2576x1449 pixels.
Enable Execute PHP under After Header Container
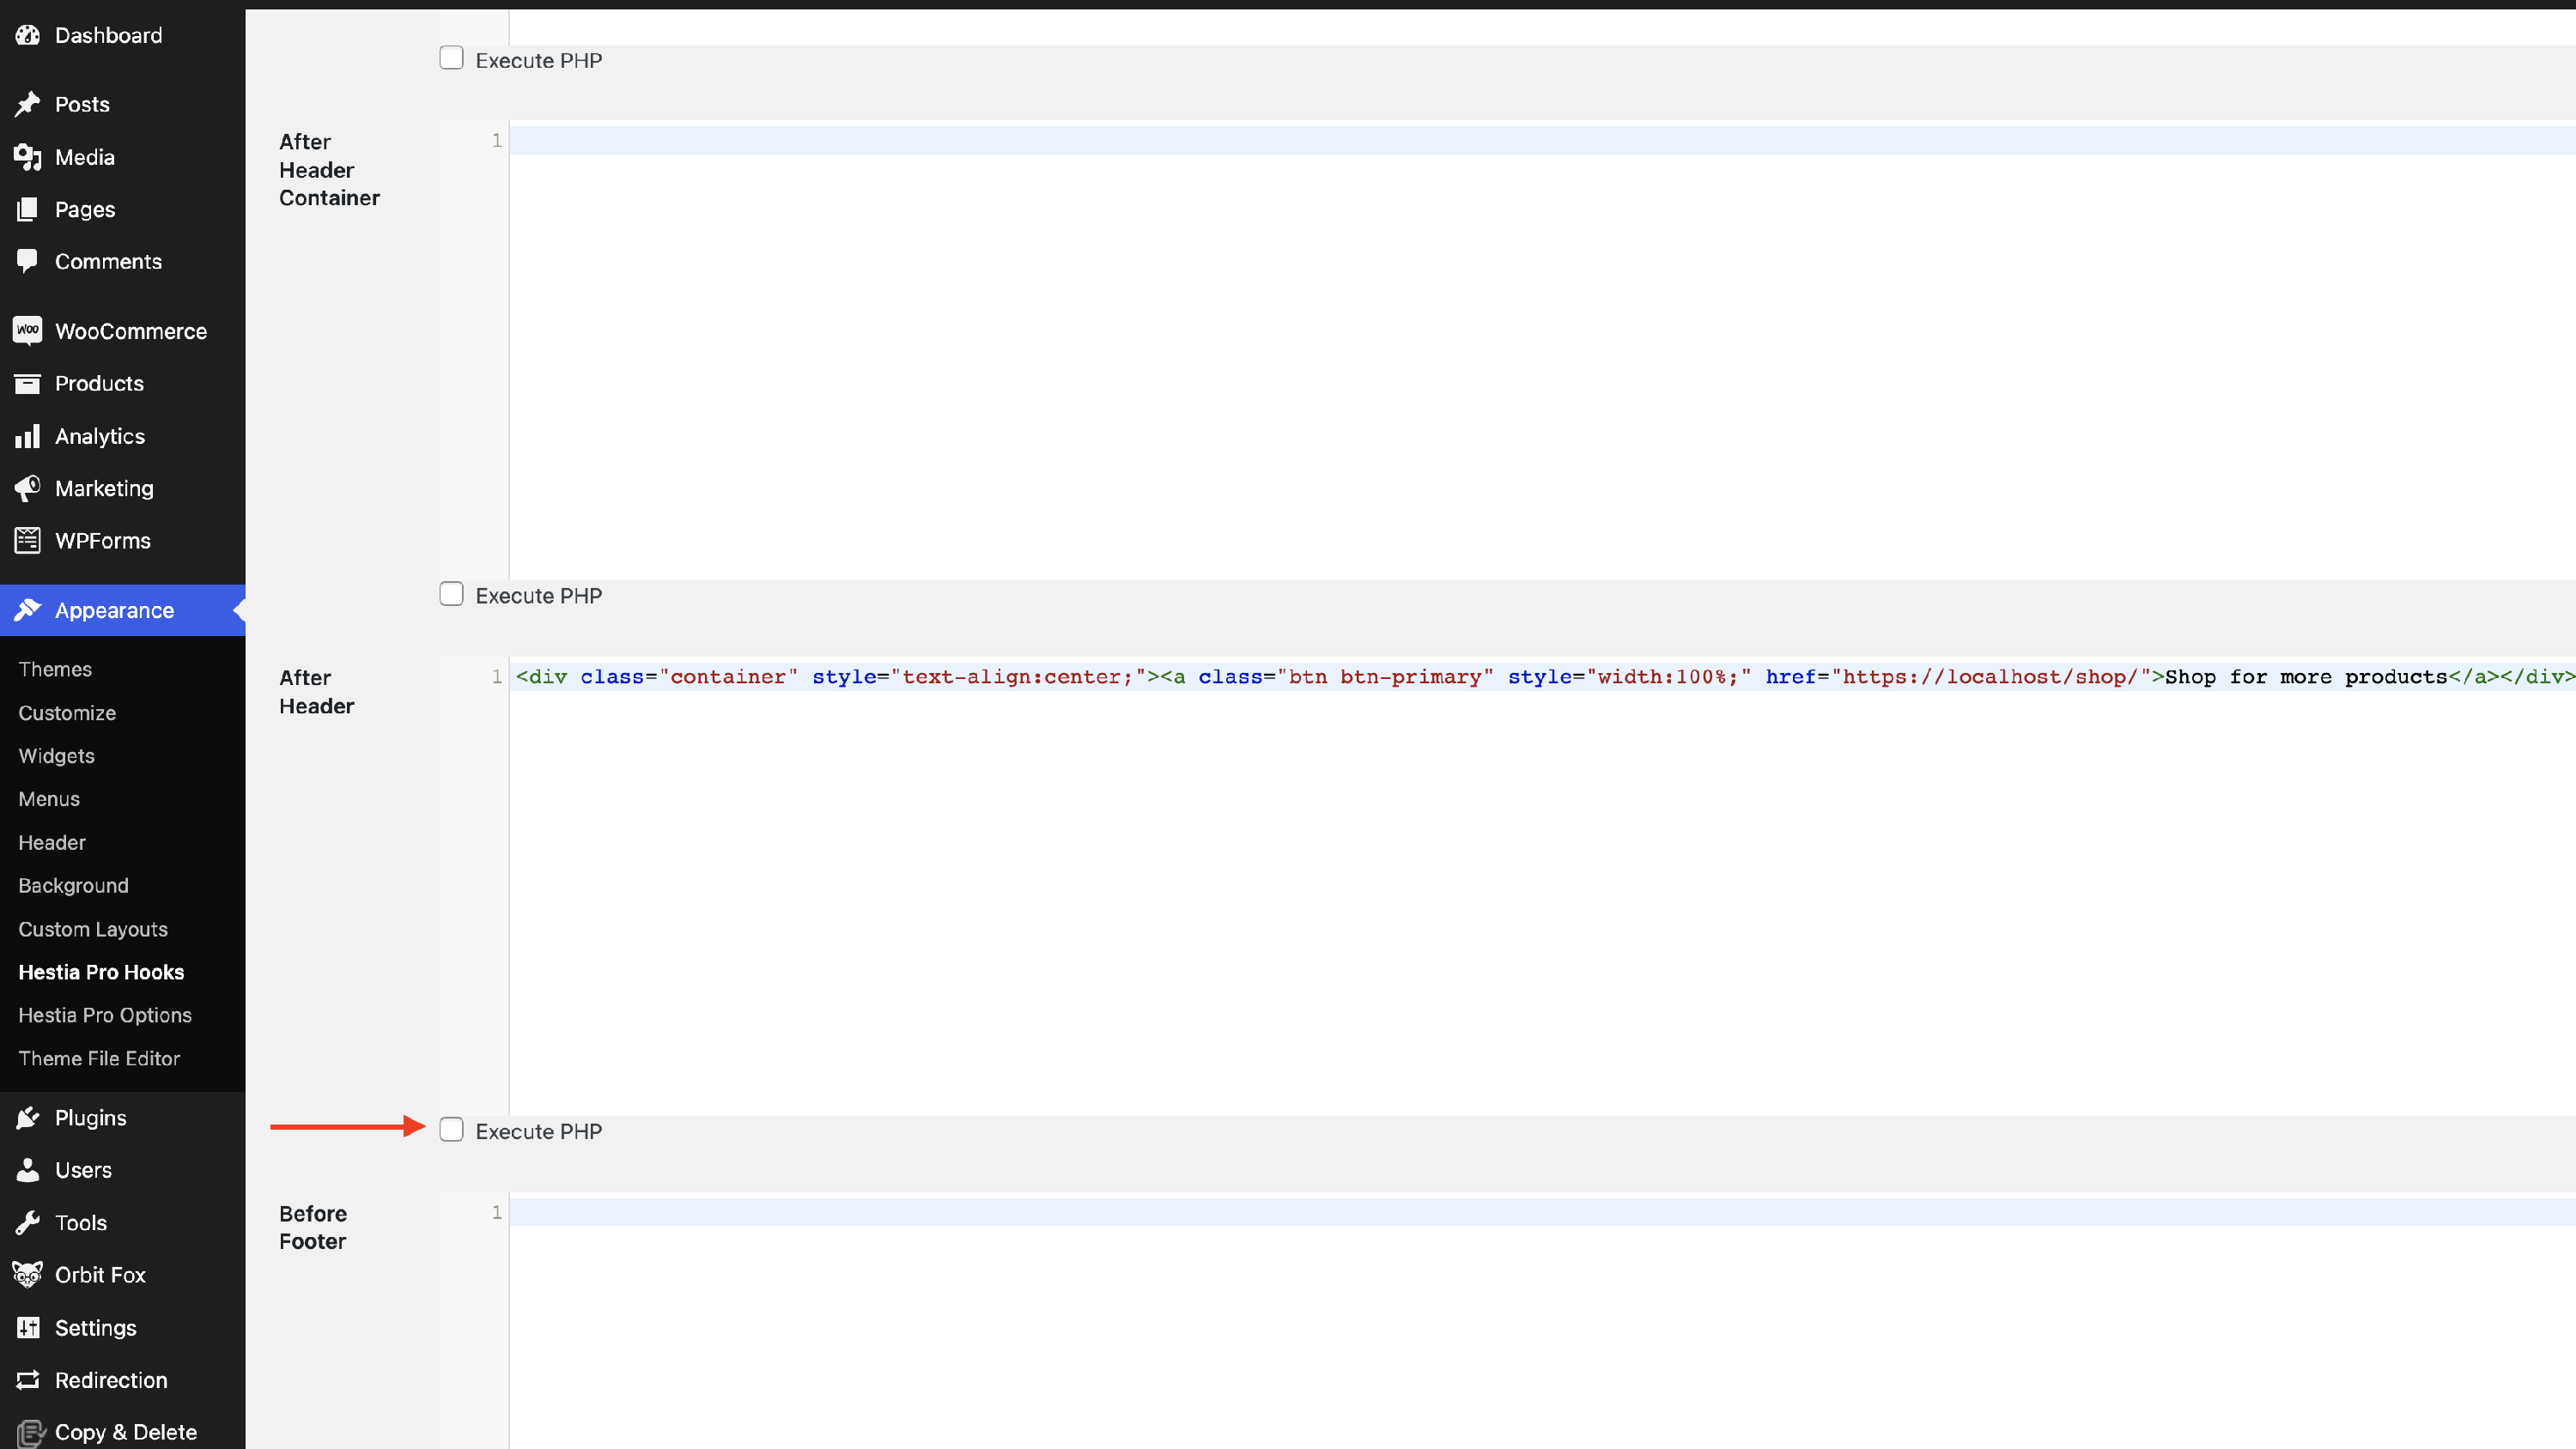tap(452, 594)
